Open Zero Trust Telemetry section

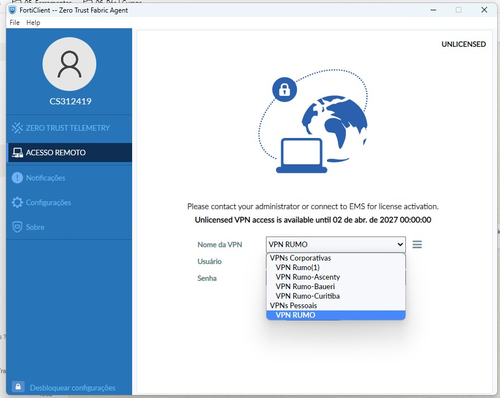coord(69,128)
